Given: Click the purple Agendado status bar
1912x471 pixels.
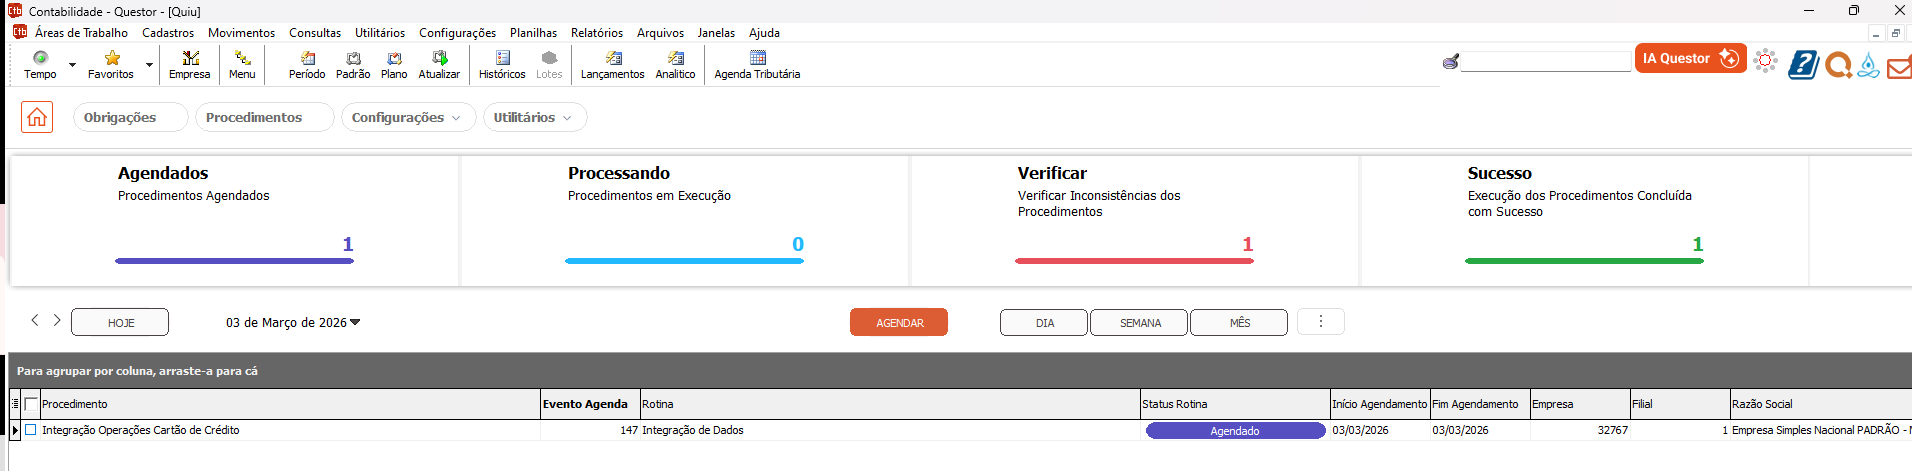Looking at the screenshot, I should coord(1235,431).
